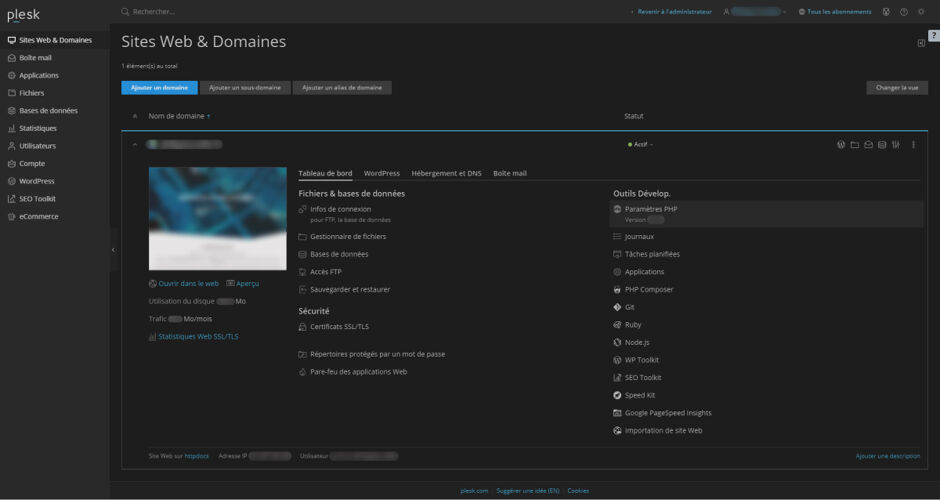Toggle the theme icon at top right
The width and height of the screenshot is (940, 500).
(921, 12)
